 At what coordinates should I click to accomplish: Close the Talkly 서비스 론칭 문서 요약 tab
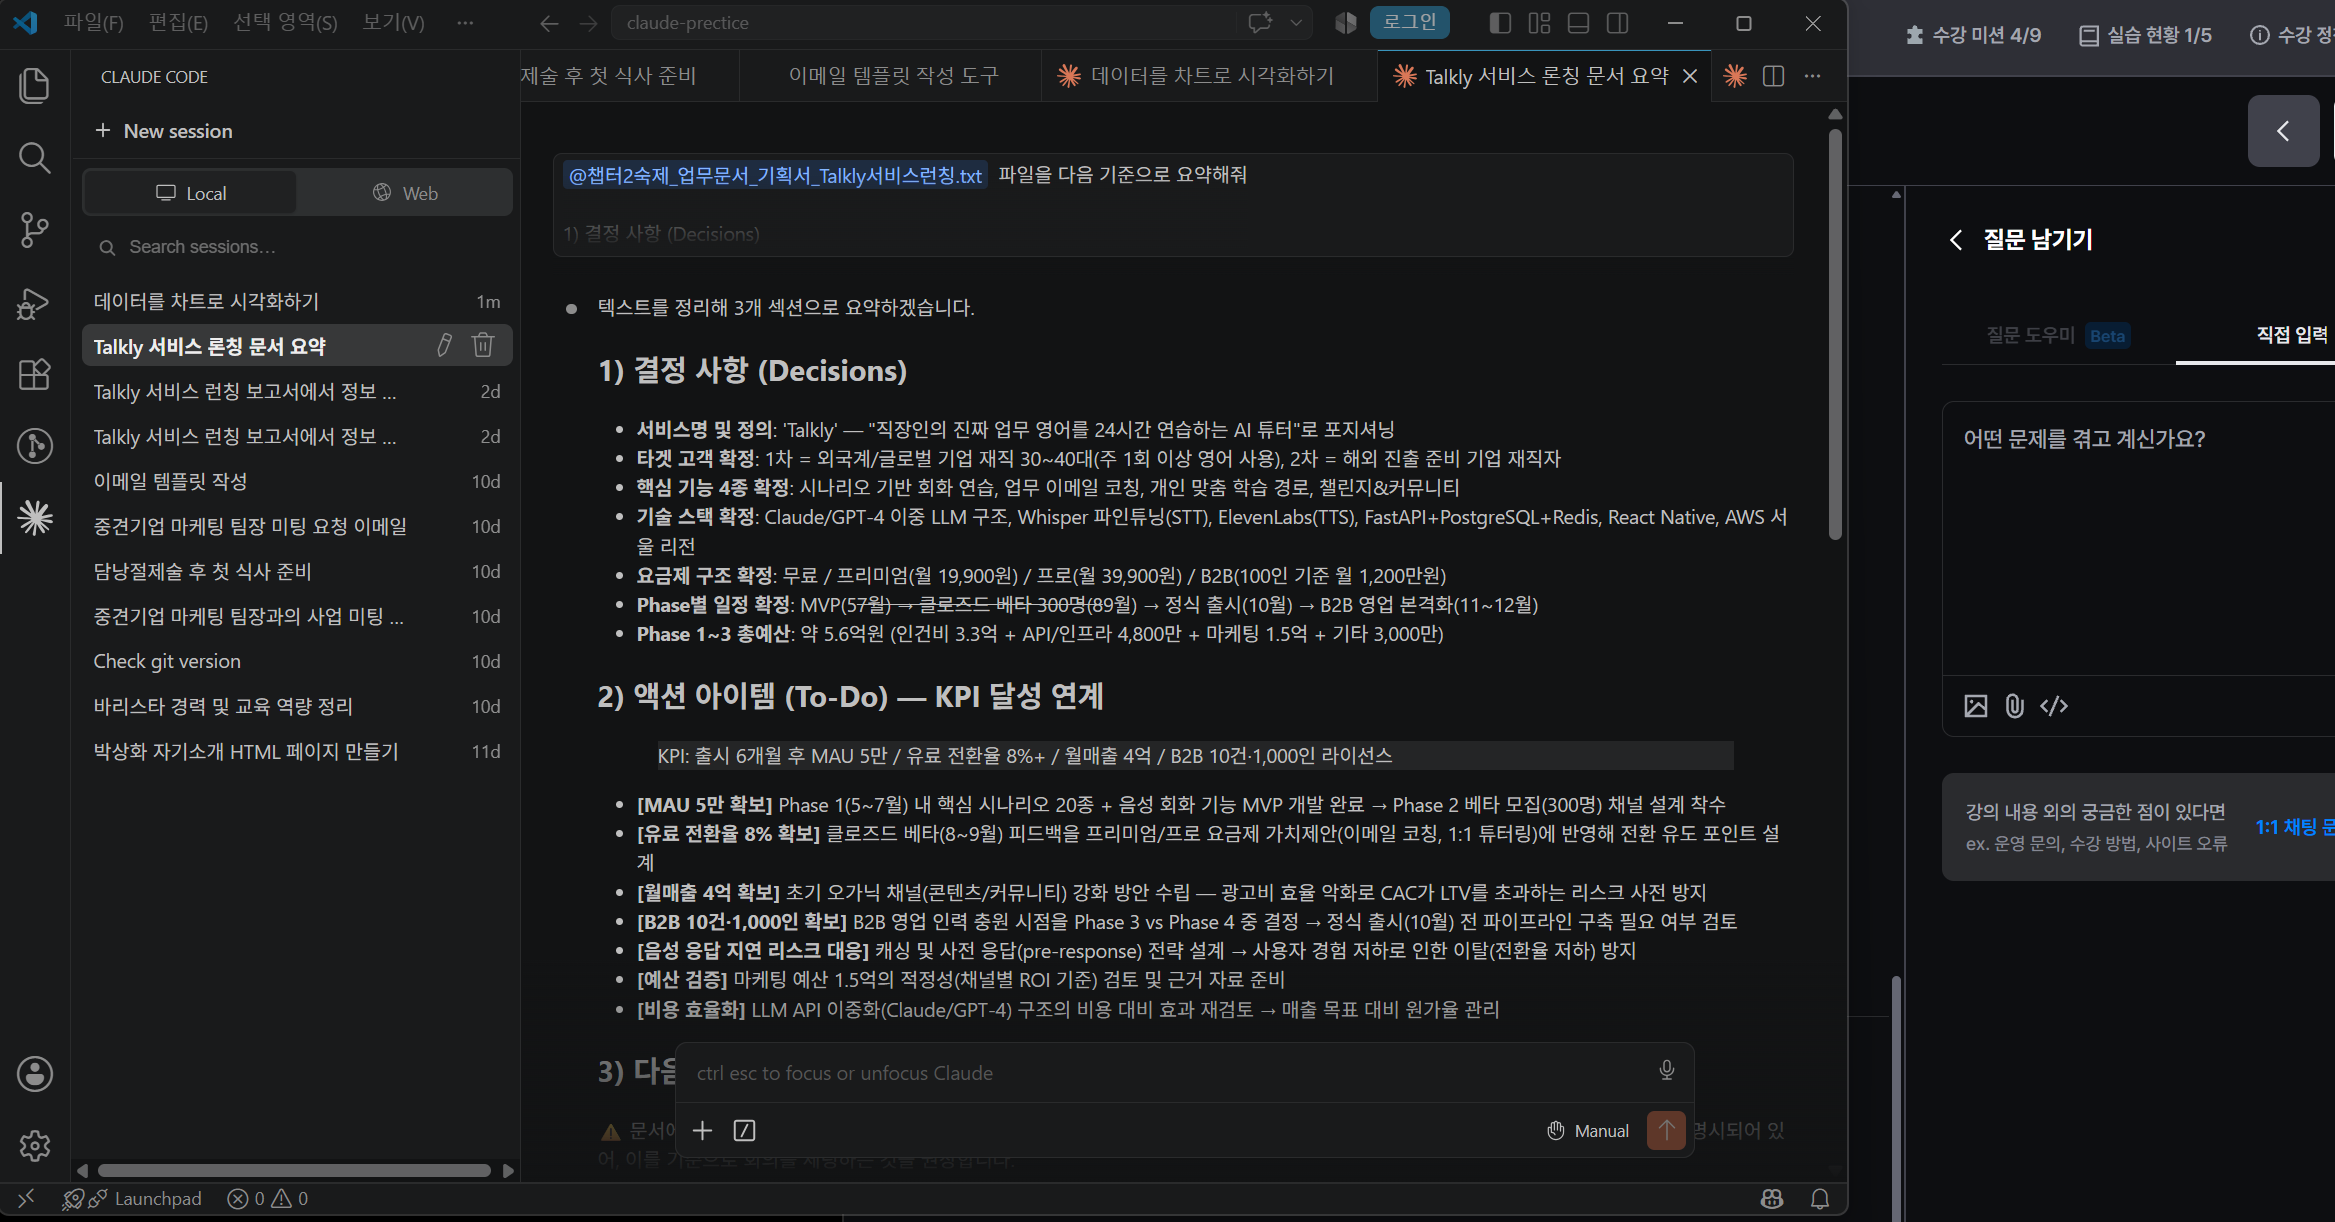1690,76
